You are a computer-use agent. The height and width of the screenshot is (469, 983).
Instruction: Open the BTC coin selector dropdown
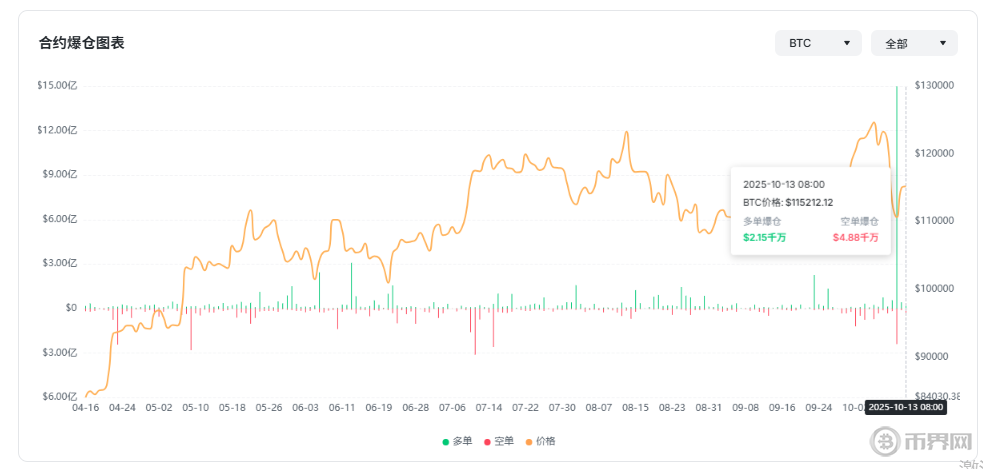tap(817, 43)
